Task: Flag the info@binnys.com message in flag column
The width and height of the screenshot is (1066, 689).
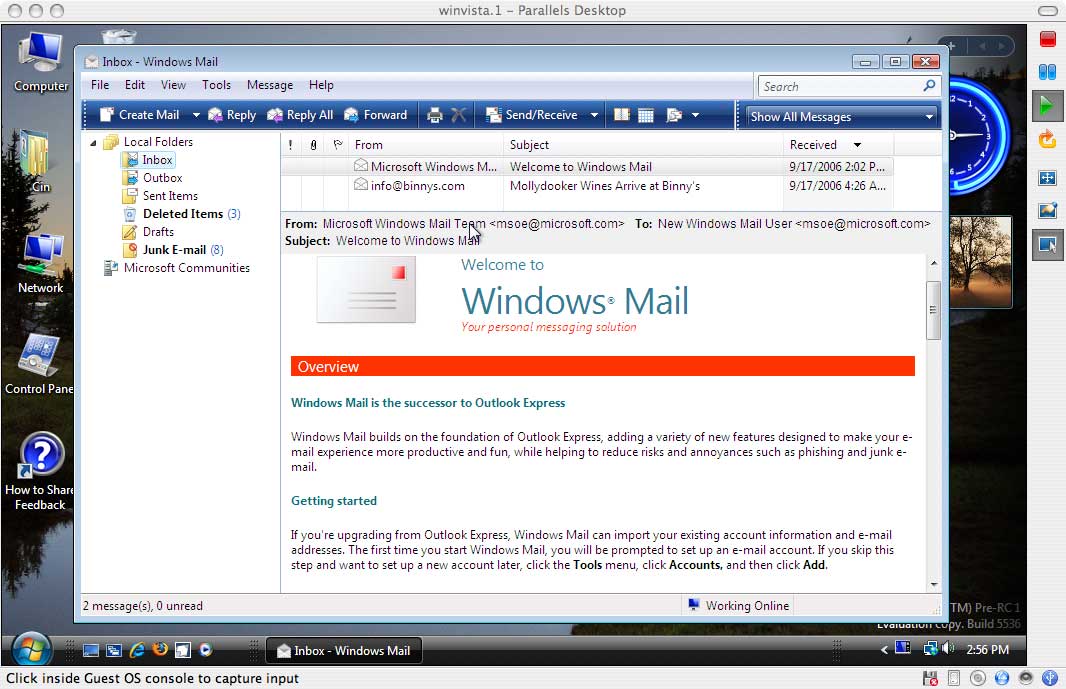Action: point(337,186)
